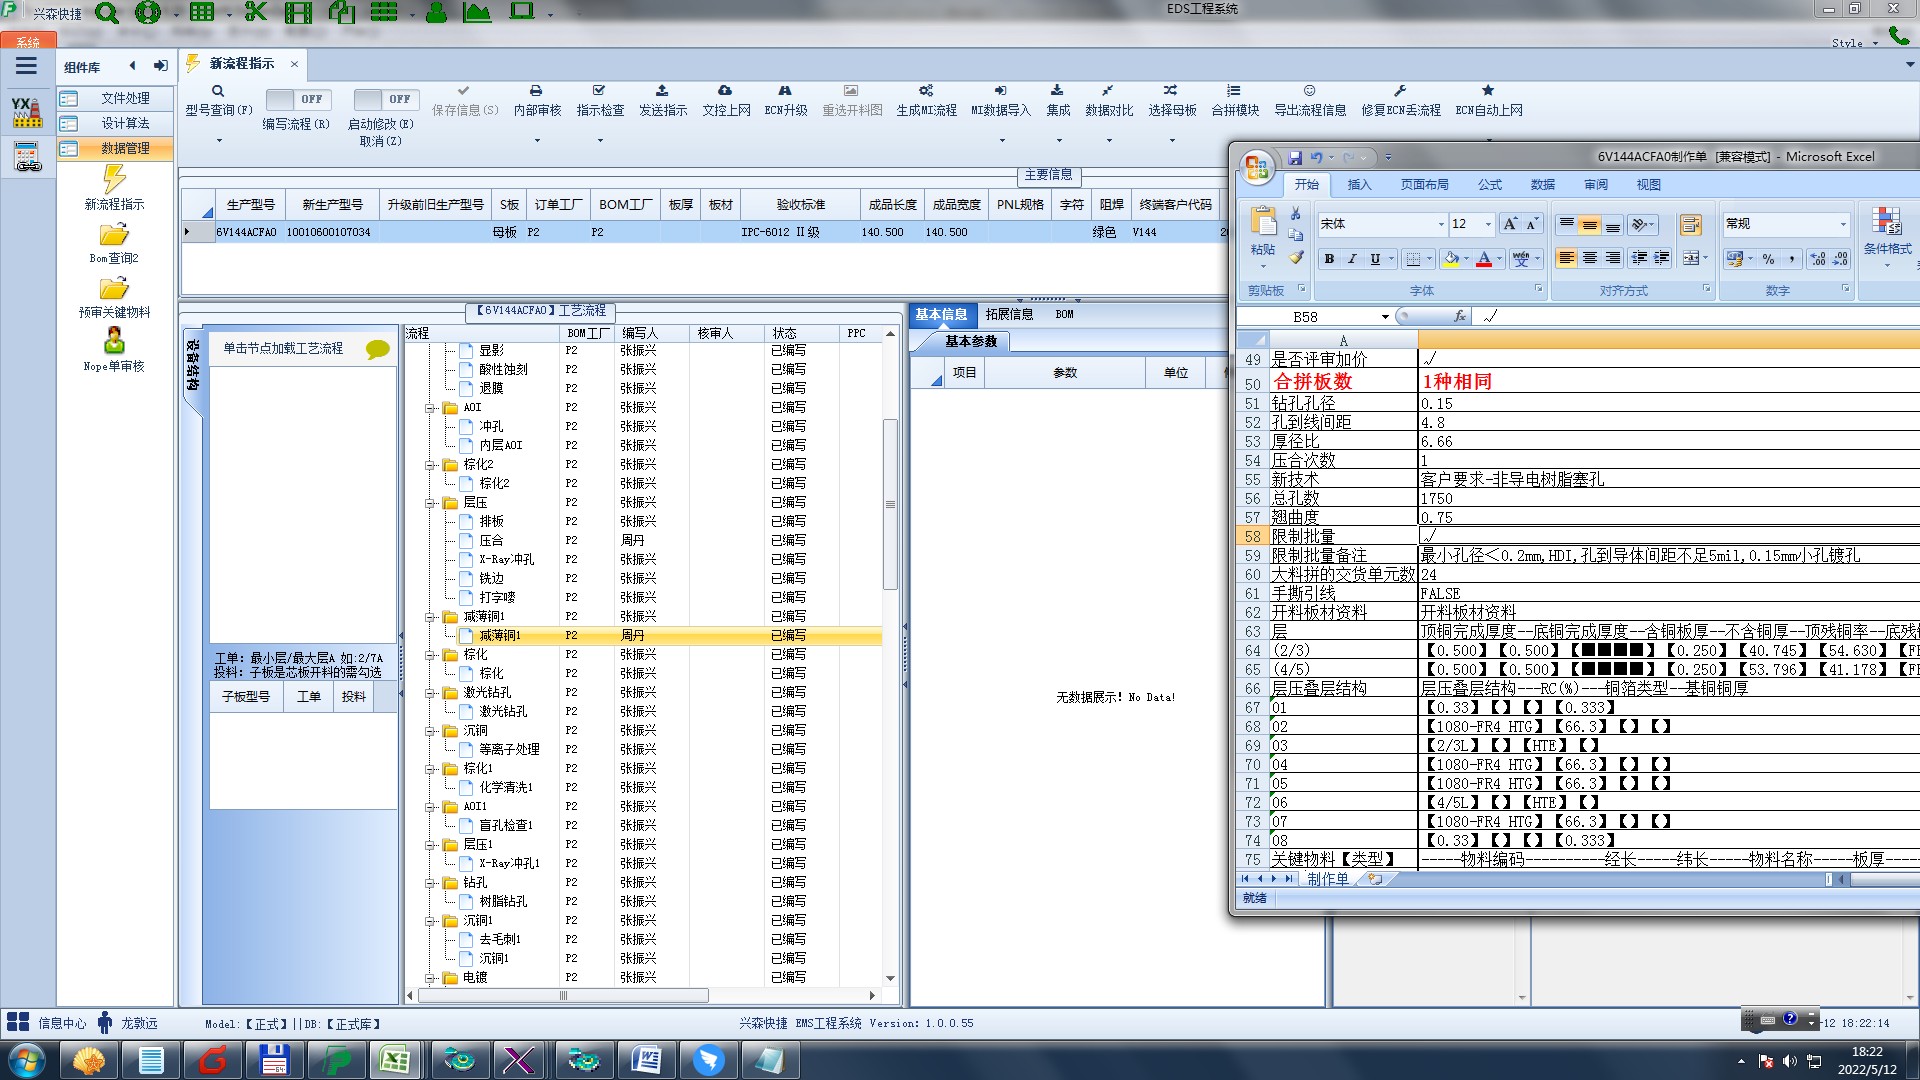Image resolution: width=1920 pixels, height=1080 pixels.
Task: Collapse the 层压 tree node
Action: coord(430,503)
